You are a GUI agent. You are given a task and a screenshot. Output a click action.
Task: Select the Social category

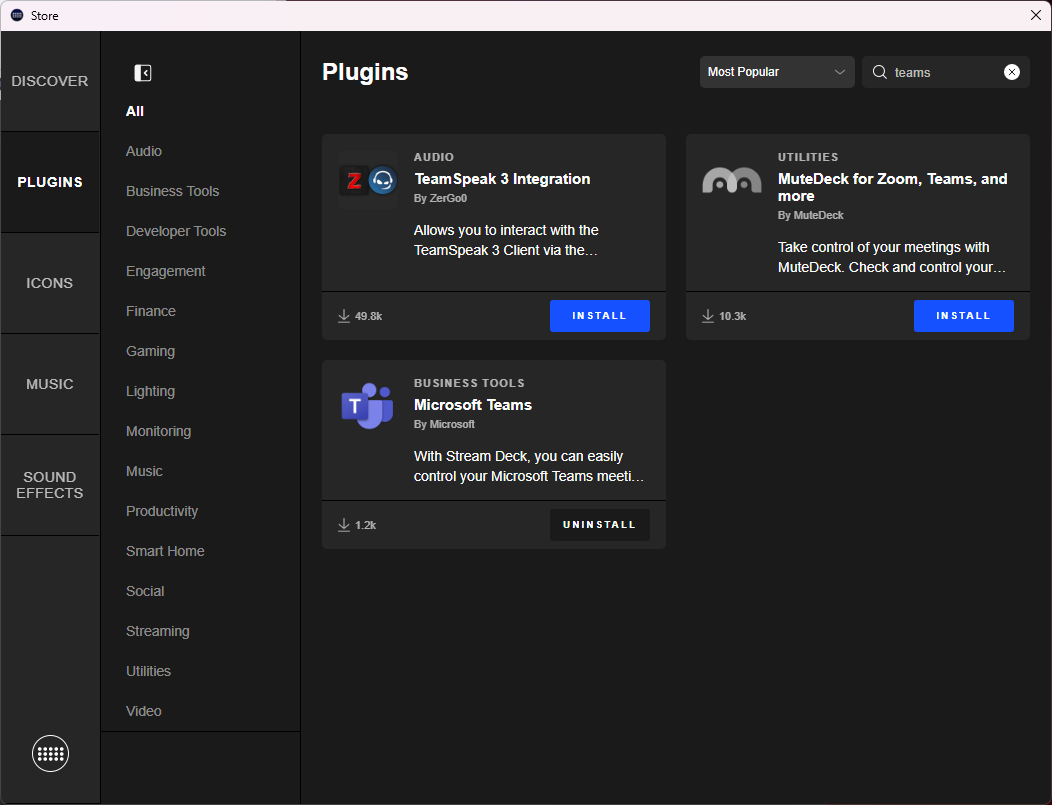pyautogui.click(x=145, y=591)
